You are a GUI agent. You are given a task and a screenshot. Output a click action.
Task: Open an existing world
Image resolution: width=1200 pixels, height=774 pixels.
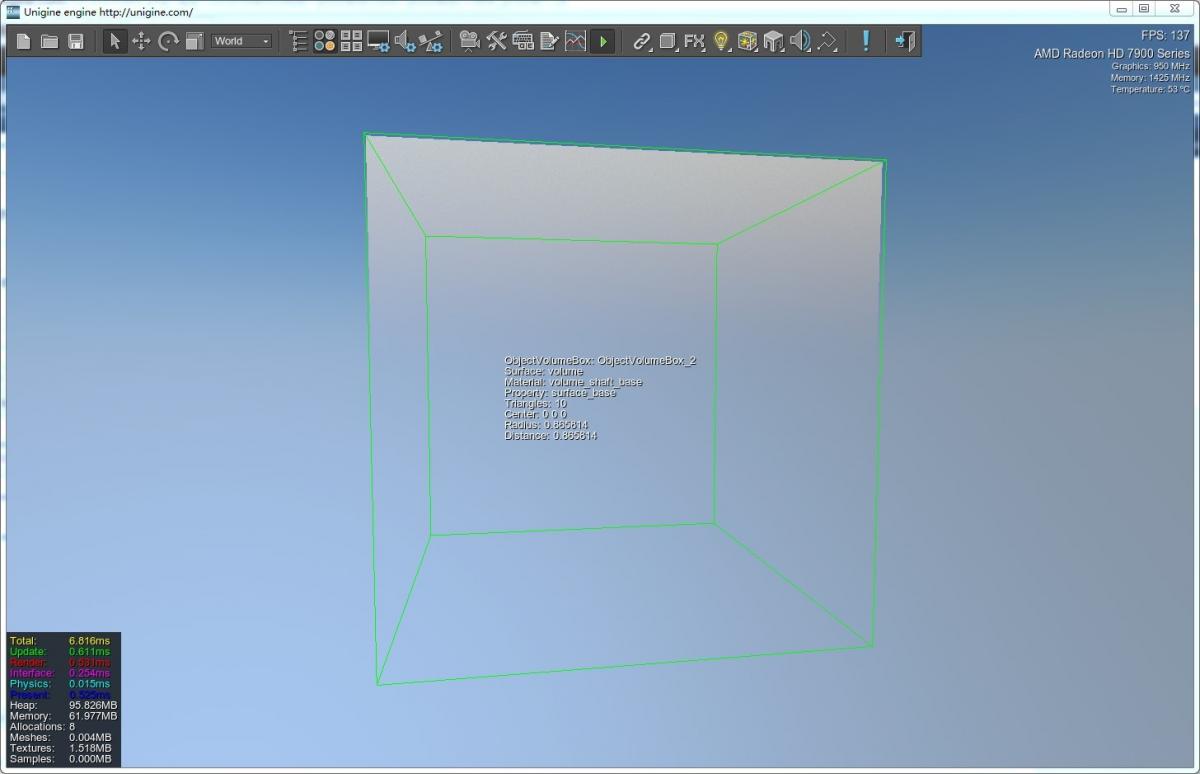[48, 41]
